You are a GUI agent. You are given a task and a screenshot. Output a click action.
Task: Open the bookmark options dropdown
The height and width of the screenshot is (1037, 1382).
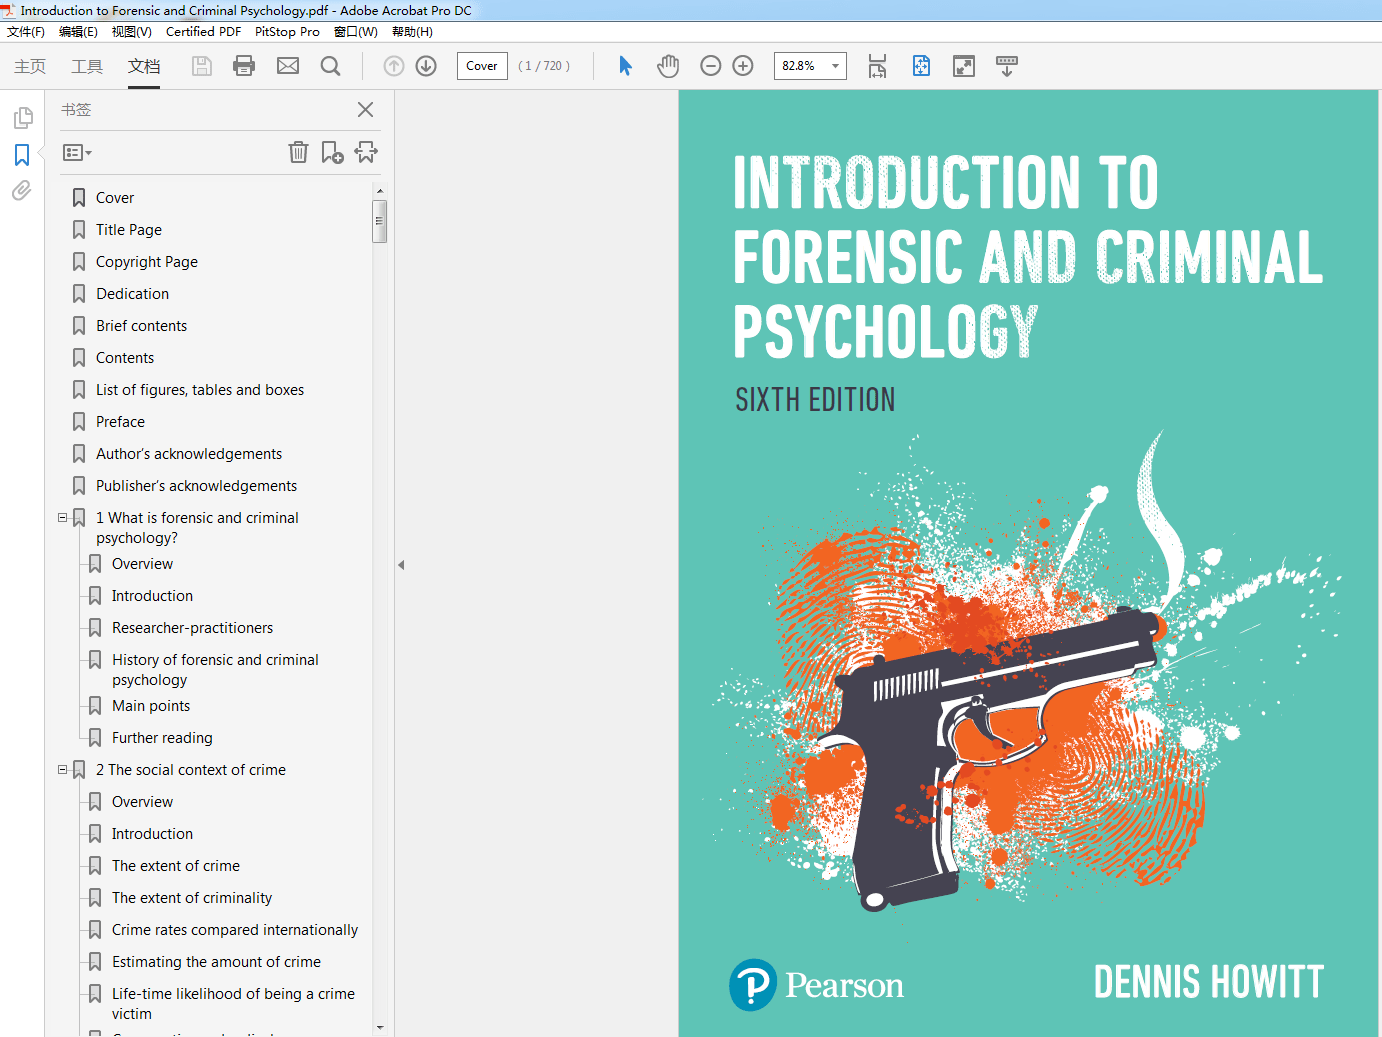tap(76, 152)
